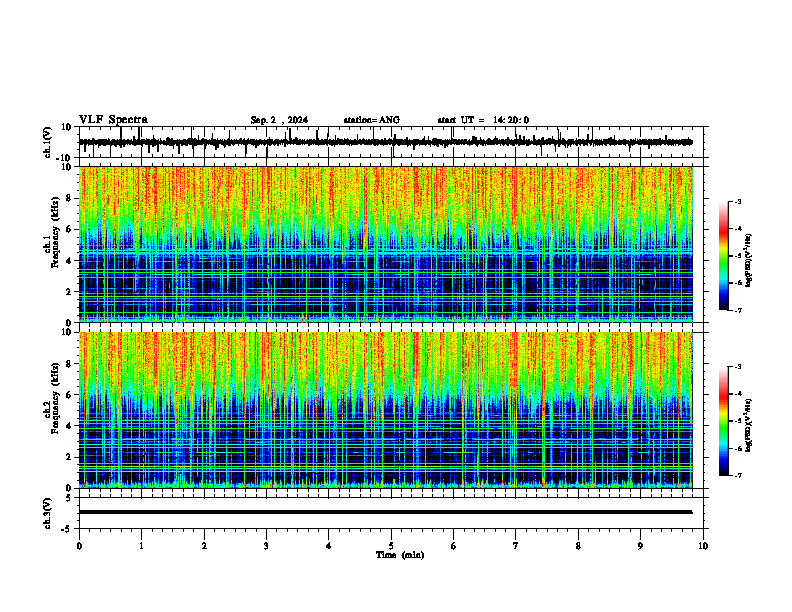792x612 pixels.
Task: Click the "Time (min)" axis title
Action: point(400,555)
